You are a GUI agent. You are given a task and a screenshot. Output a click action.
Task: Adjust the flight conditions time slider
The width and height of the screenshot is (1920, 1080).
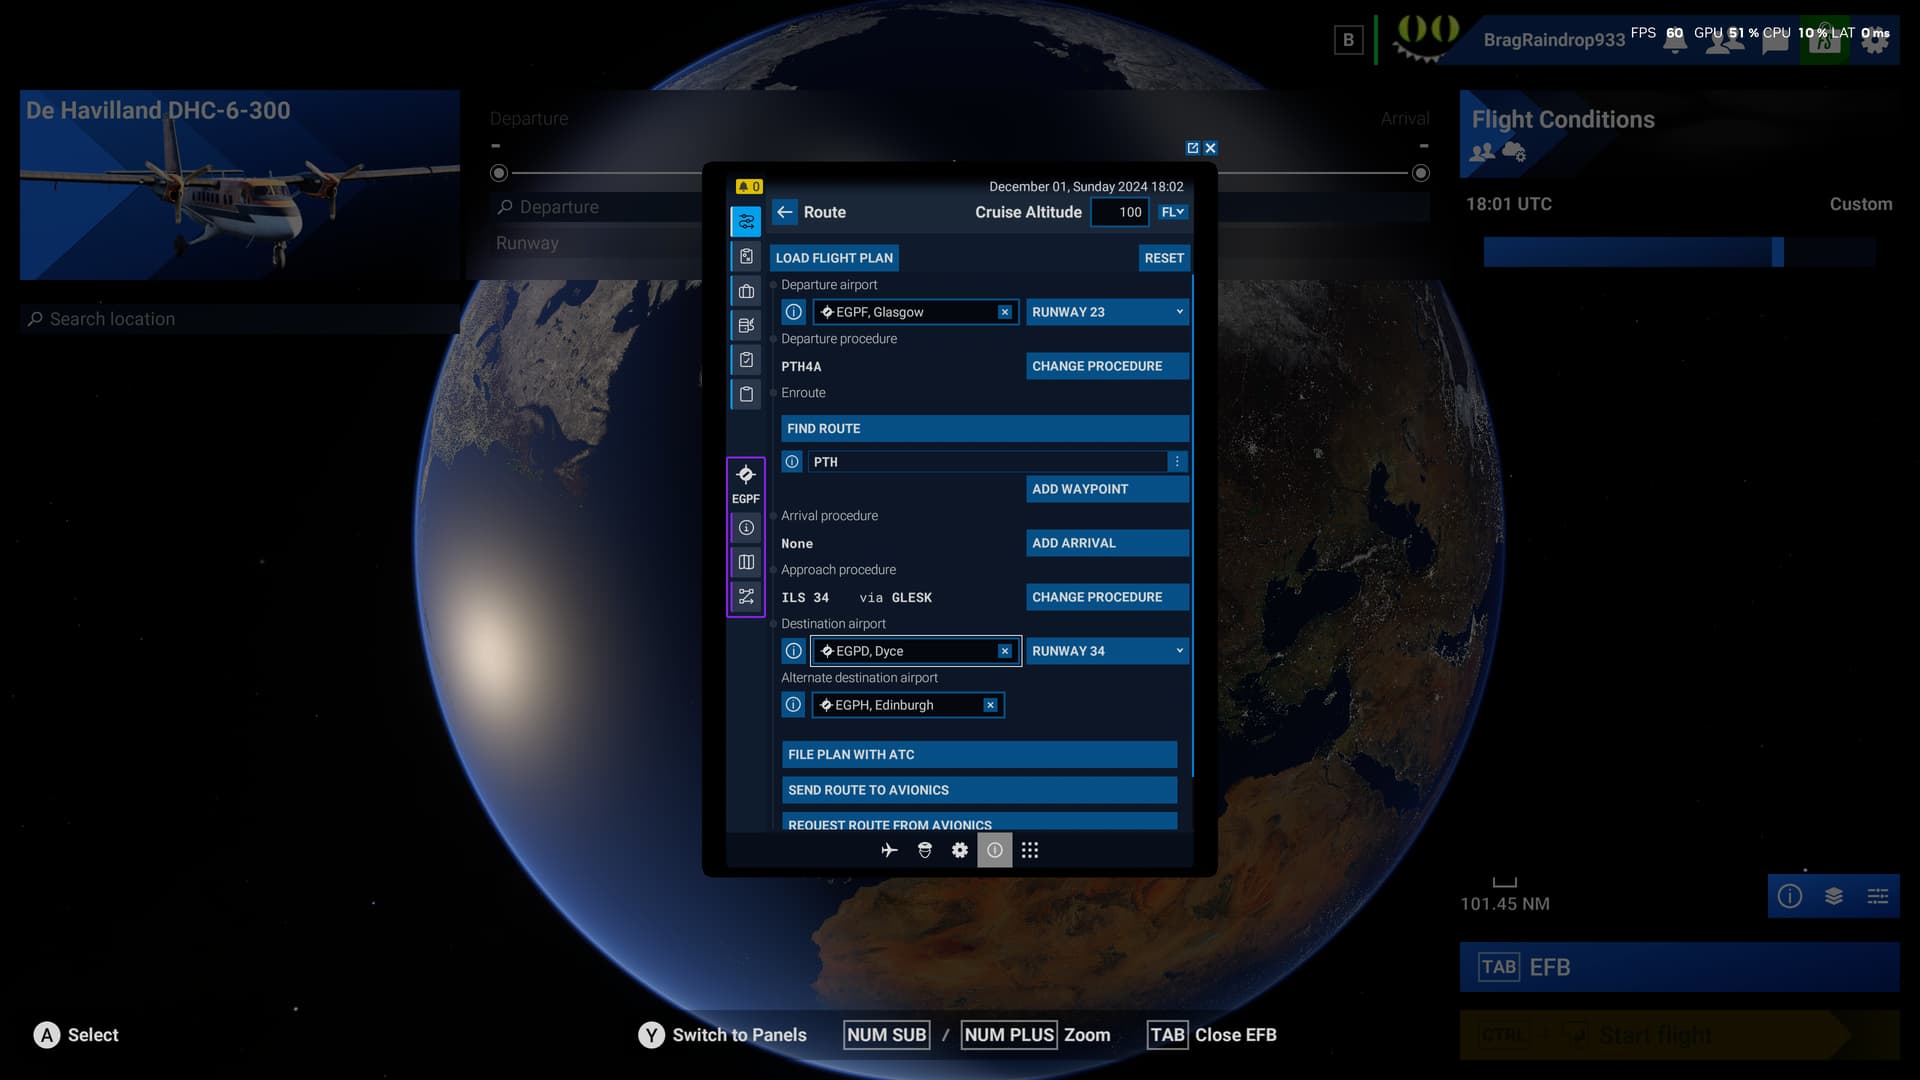pyautogui.click(x=1777, y=252)
